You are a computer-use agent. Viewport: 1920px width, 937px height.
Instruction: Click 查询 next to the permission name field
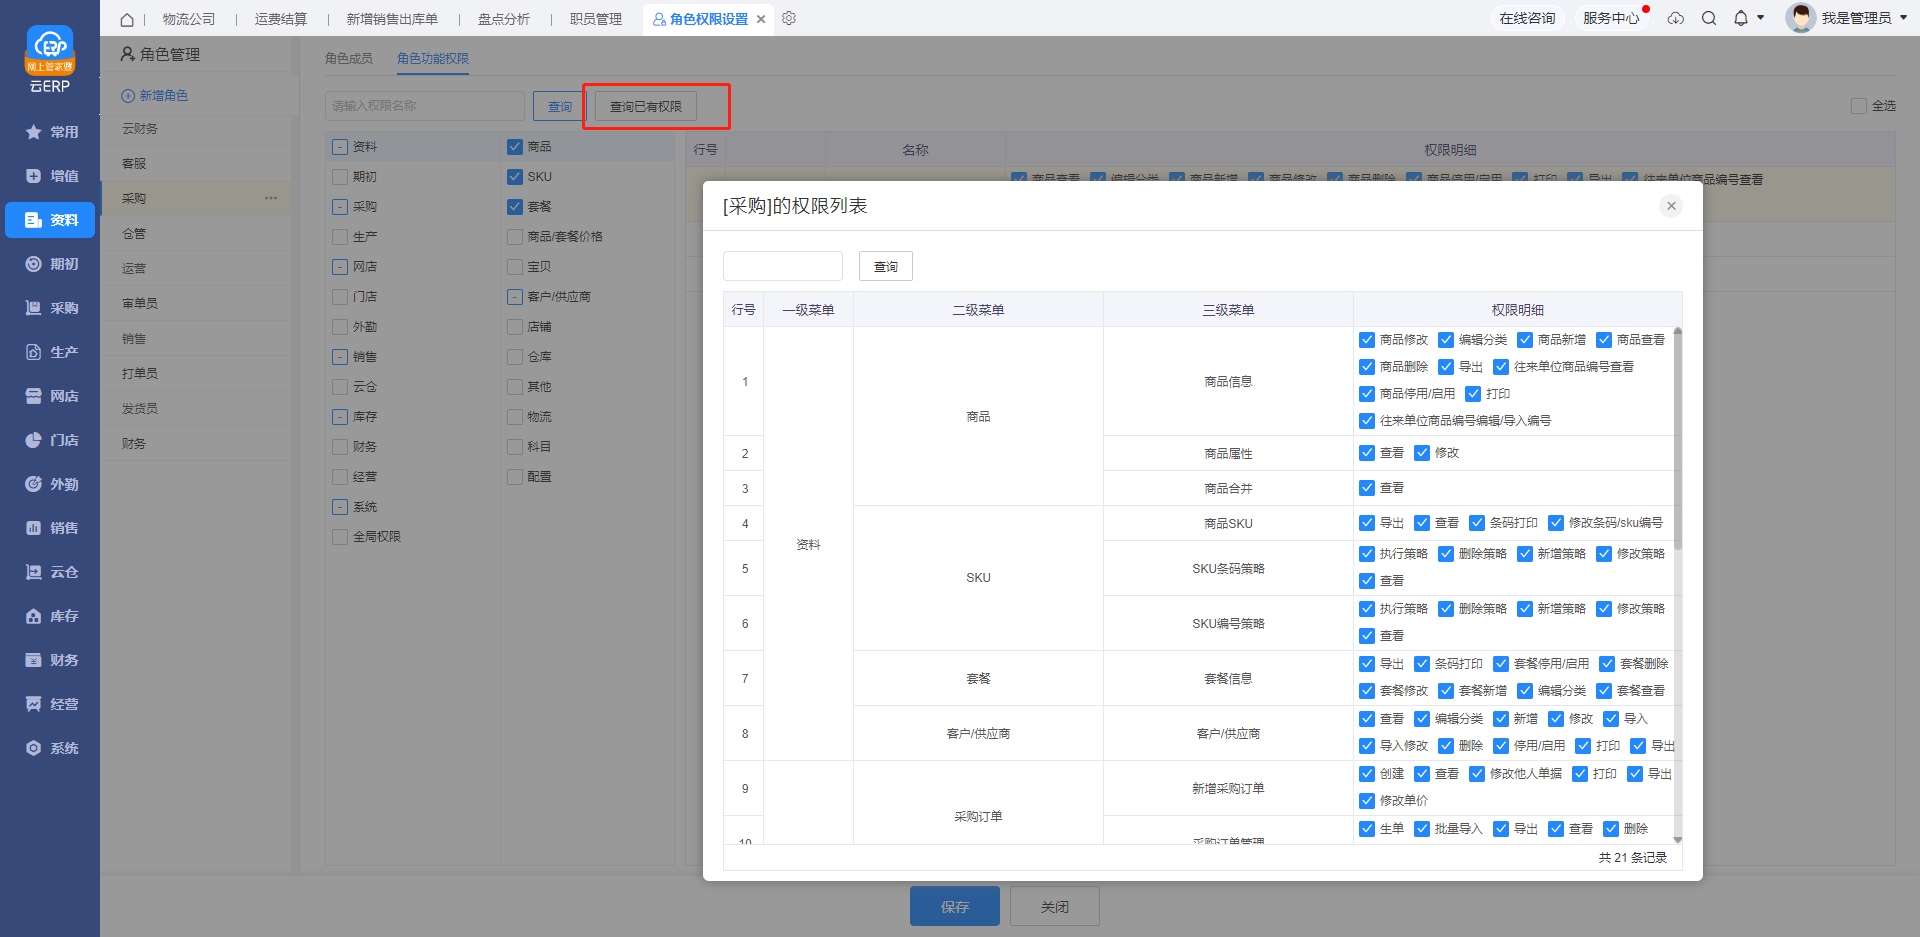click(560, 106)
